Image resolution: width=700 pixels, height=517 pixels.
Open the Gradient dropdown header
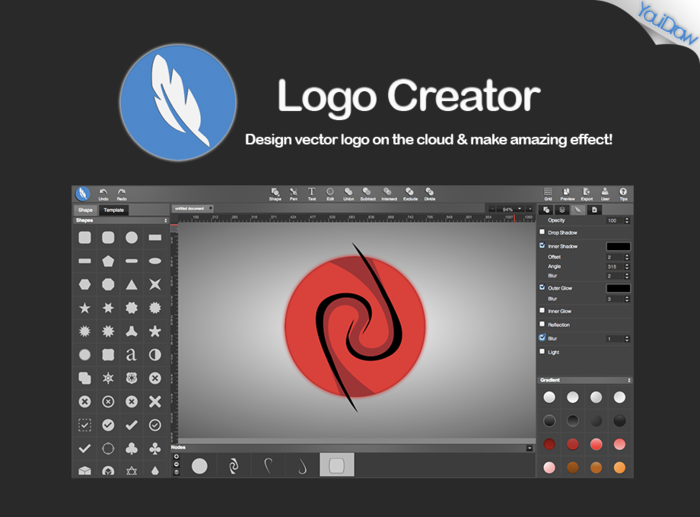point(585,380)
